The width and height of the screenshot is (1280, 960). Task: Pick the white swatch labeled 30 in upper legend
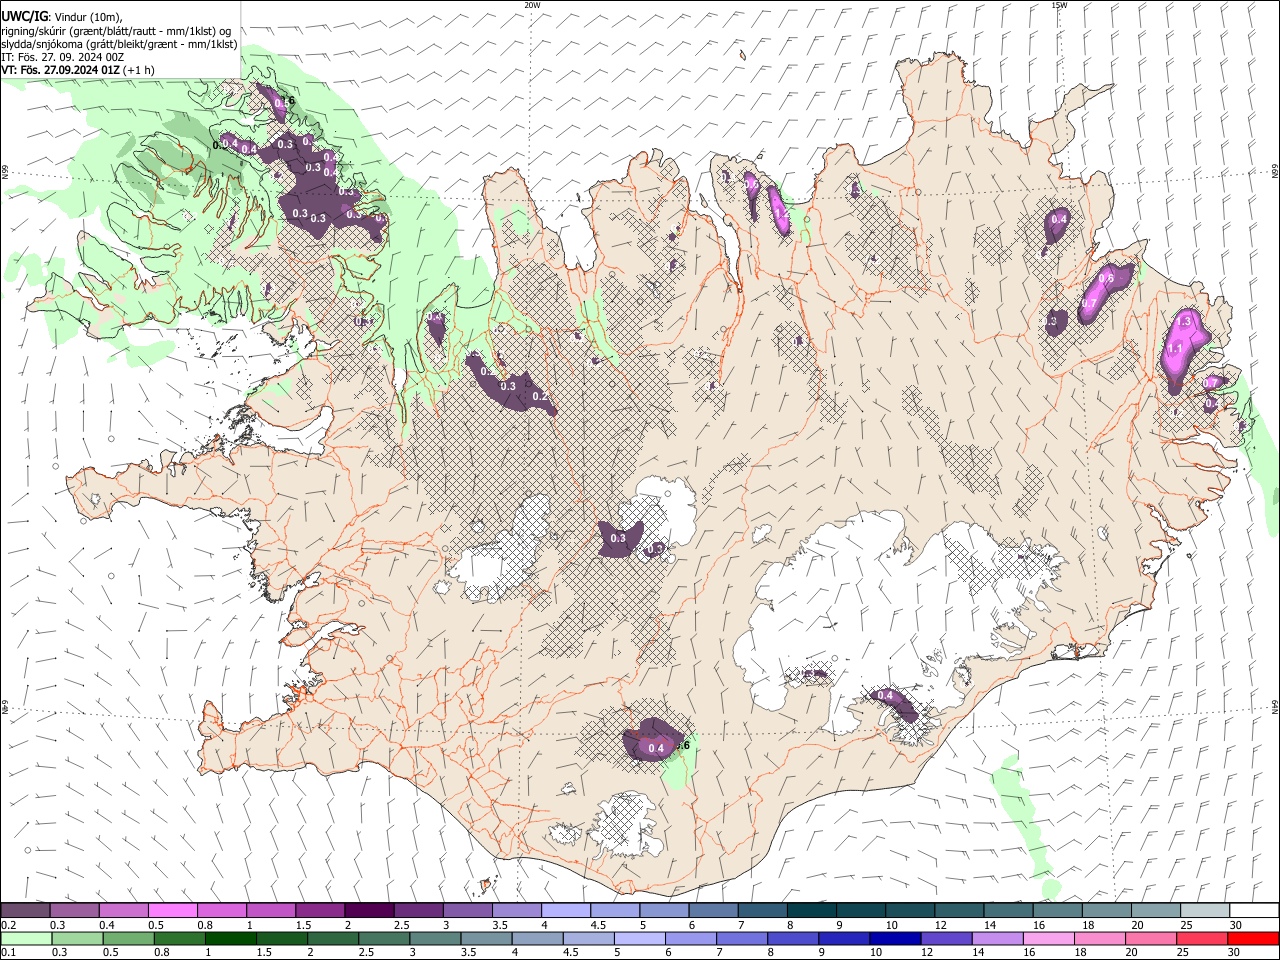click(1254, 910)
